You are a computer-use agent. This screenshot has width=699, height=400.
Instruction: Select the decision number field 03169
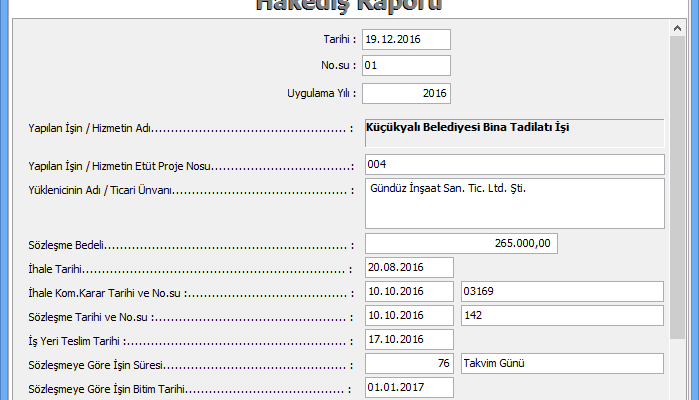click(x=561, y=291)
